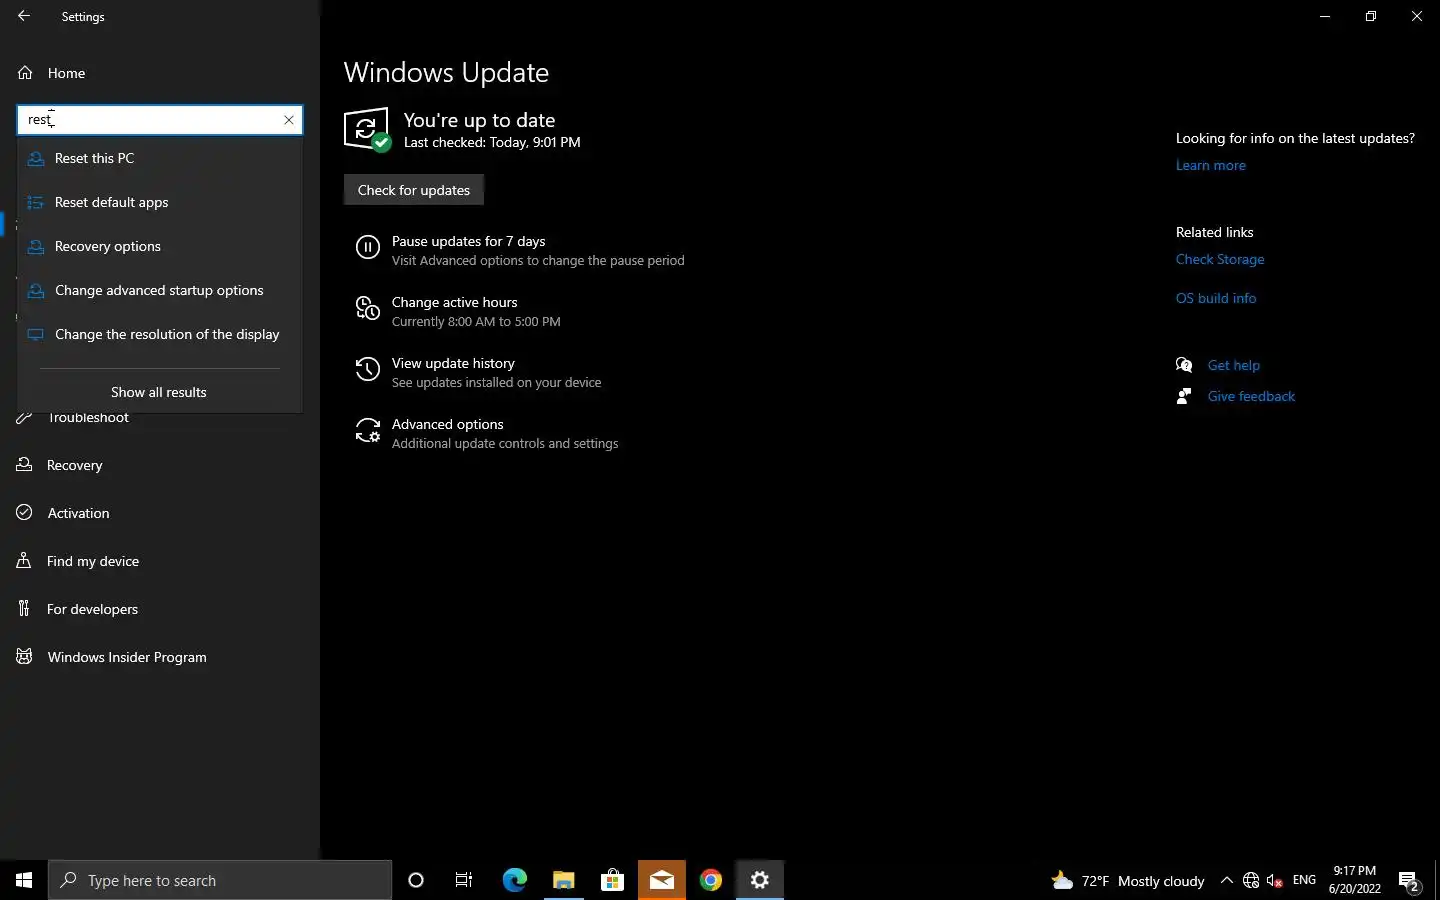
Task: Open Check Storage link
Action: point(1220,259)
